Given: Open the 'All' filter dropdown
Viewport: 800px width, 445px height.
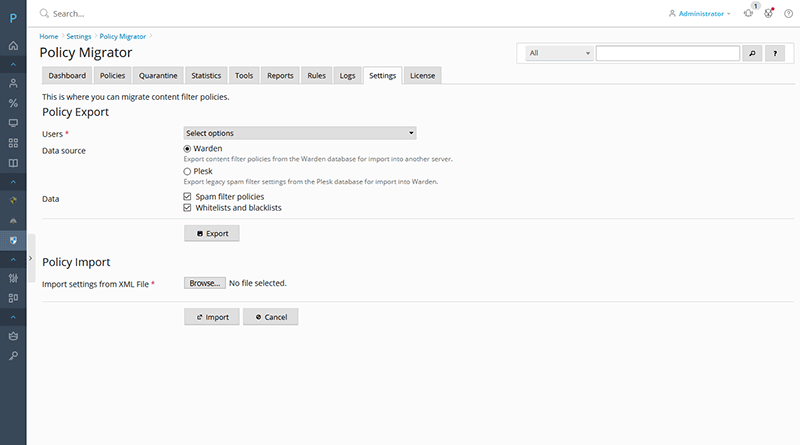Looking at the screenshot, I should [560, 53].
